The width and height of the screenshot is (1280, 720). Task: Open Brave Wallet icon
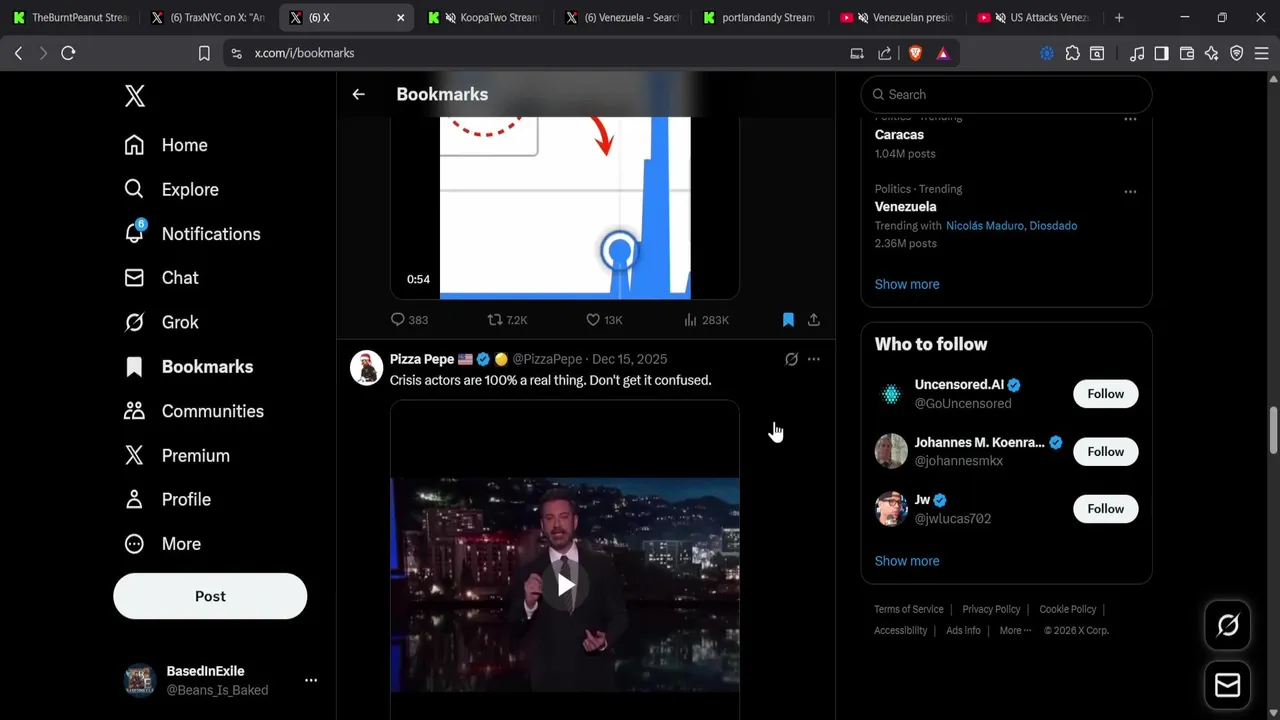coord(1187,53)
